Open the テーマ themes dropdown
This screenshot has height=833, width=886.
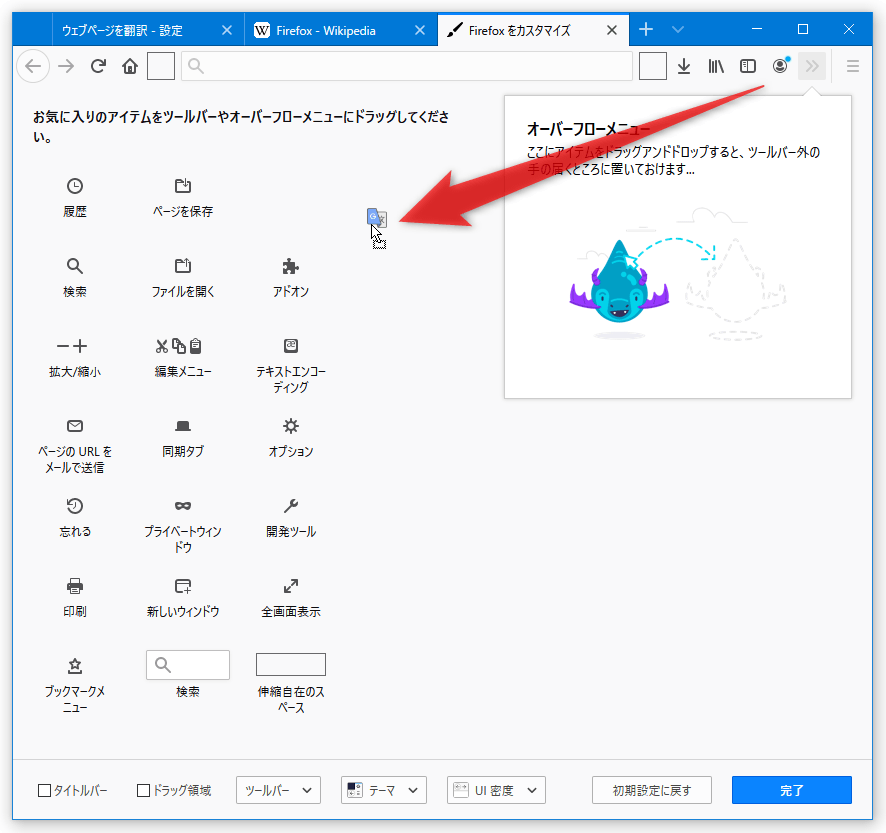(384, 790)
